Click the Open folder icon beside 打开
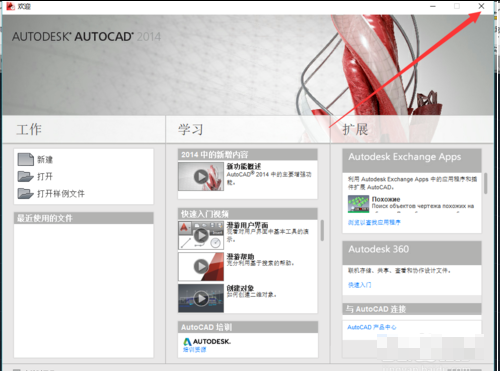Screen dimensions: 500x371 (x=26, y=176)
